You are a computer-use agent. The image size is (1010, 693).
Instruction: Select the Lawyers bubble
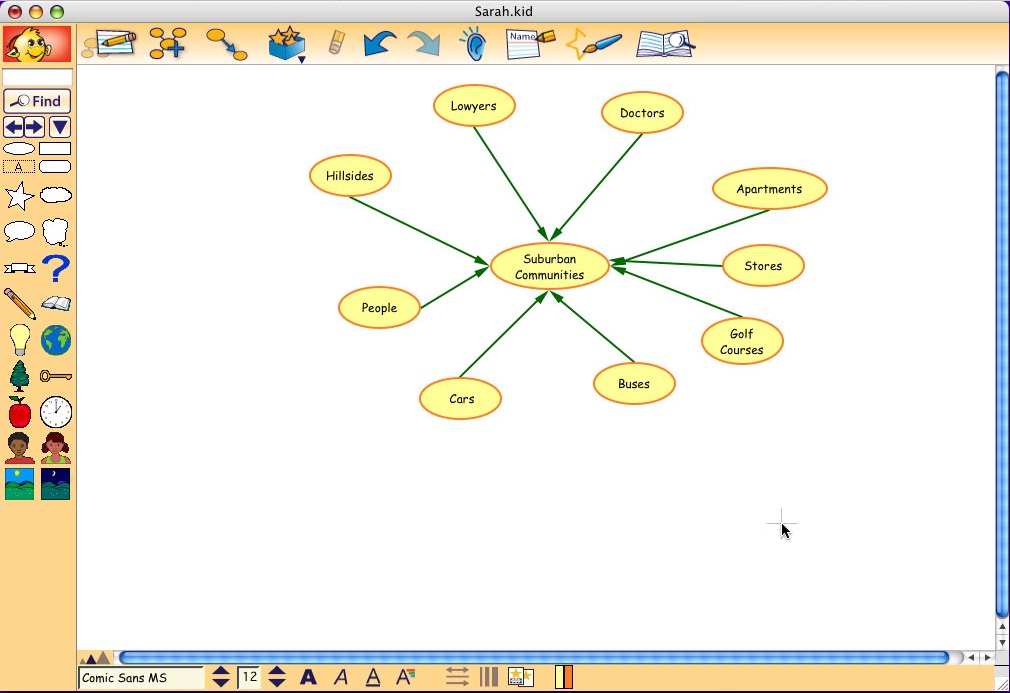(473, 106)
